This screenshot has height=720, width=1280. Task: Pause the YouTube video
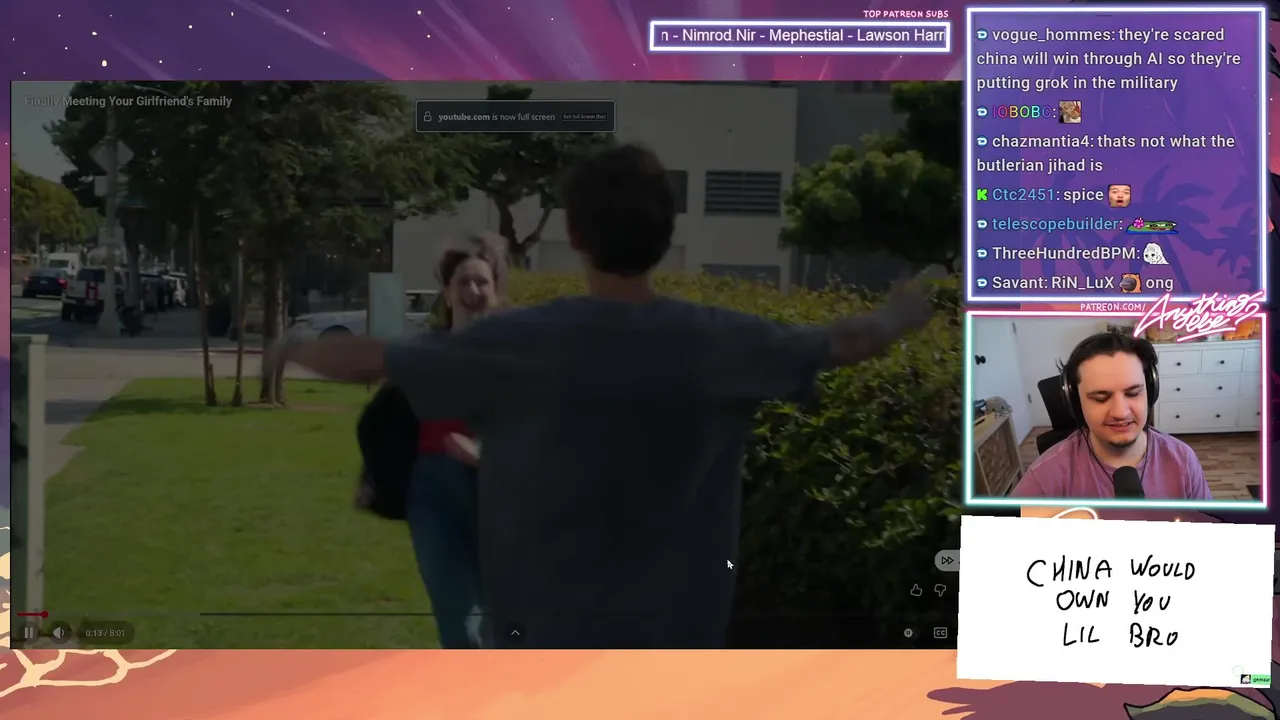tap(29, 632)
